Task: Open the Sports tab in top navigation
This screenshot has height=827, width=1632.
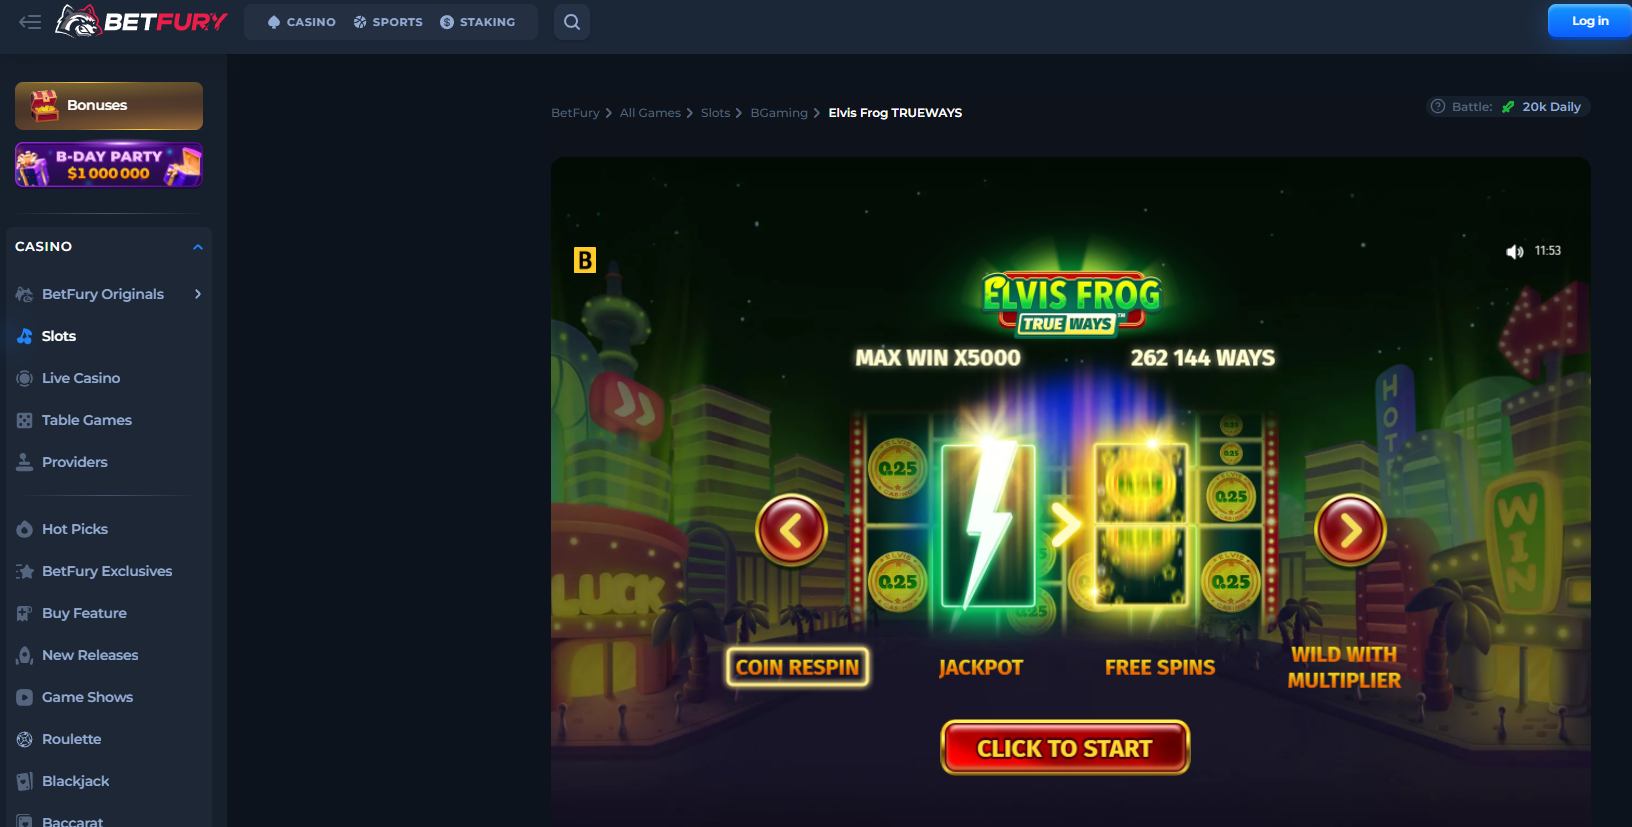Action: click(388, 22)
